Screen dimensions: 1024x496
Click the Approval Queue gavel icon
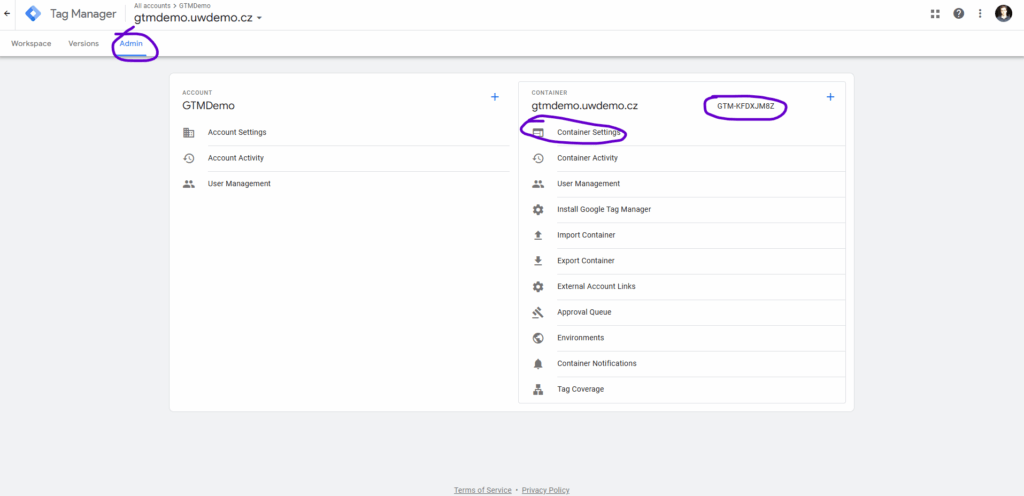click(538, 312)
